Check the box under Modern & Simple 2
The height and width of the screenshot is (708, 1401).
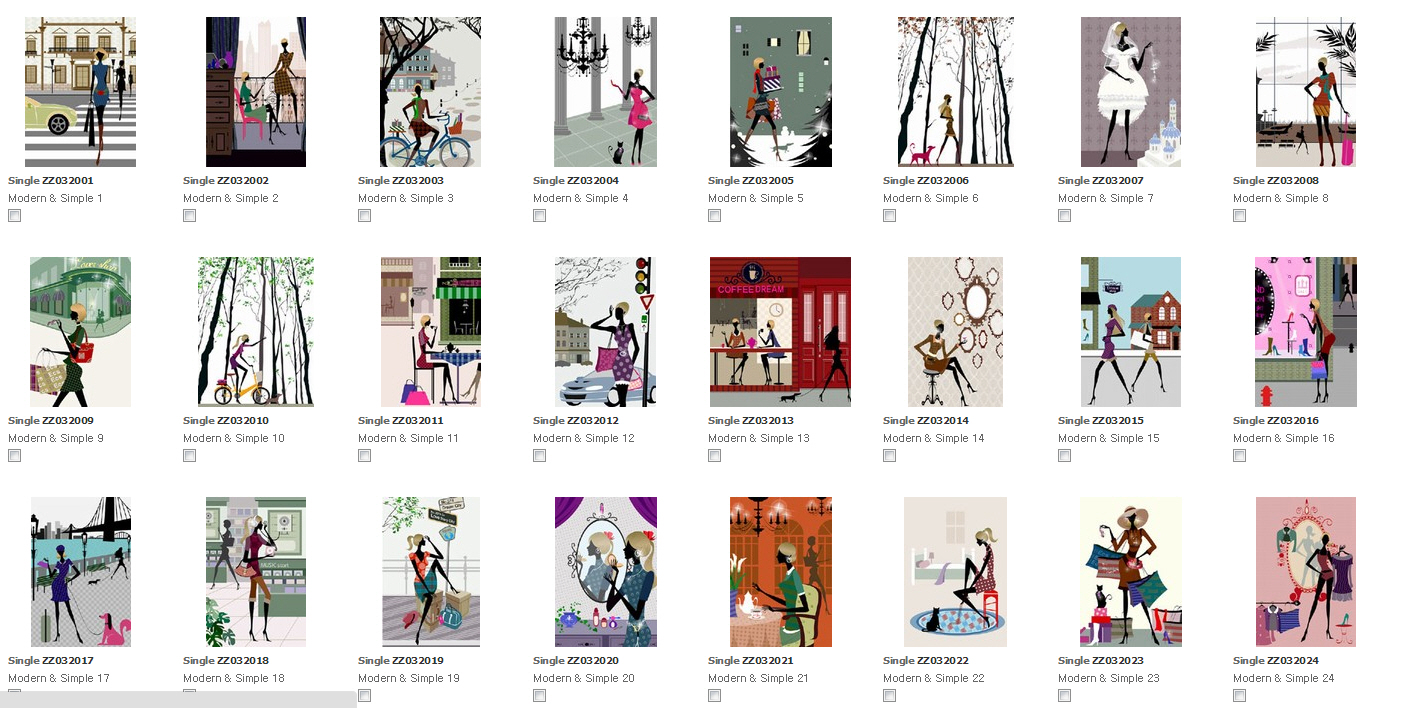[x=190, y=216]
